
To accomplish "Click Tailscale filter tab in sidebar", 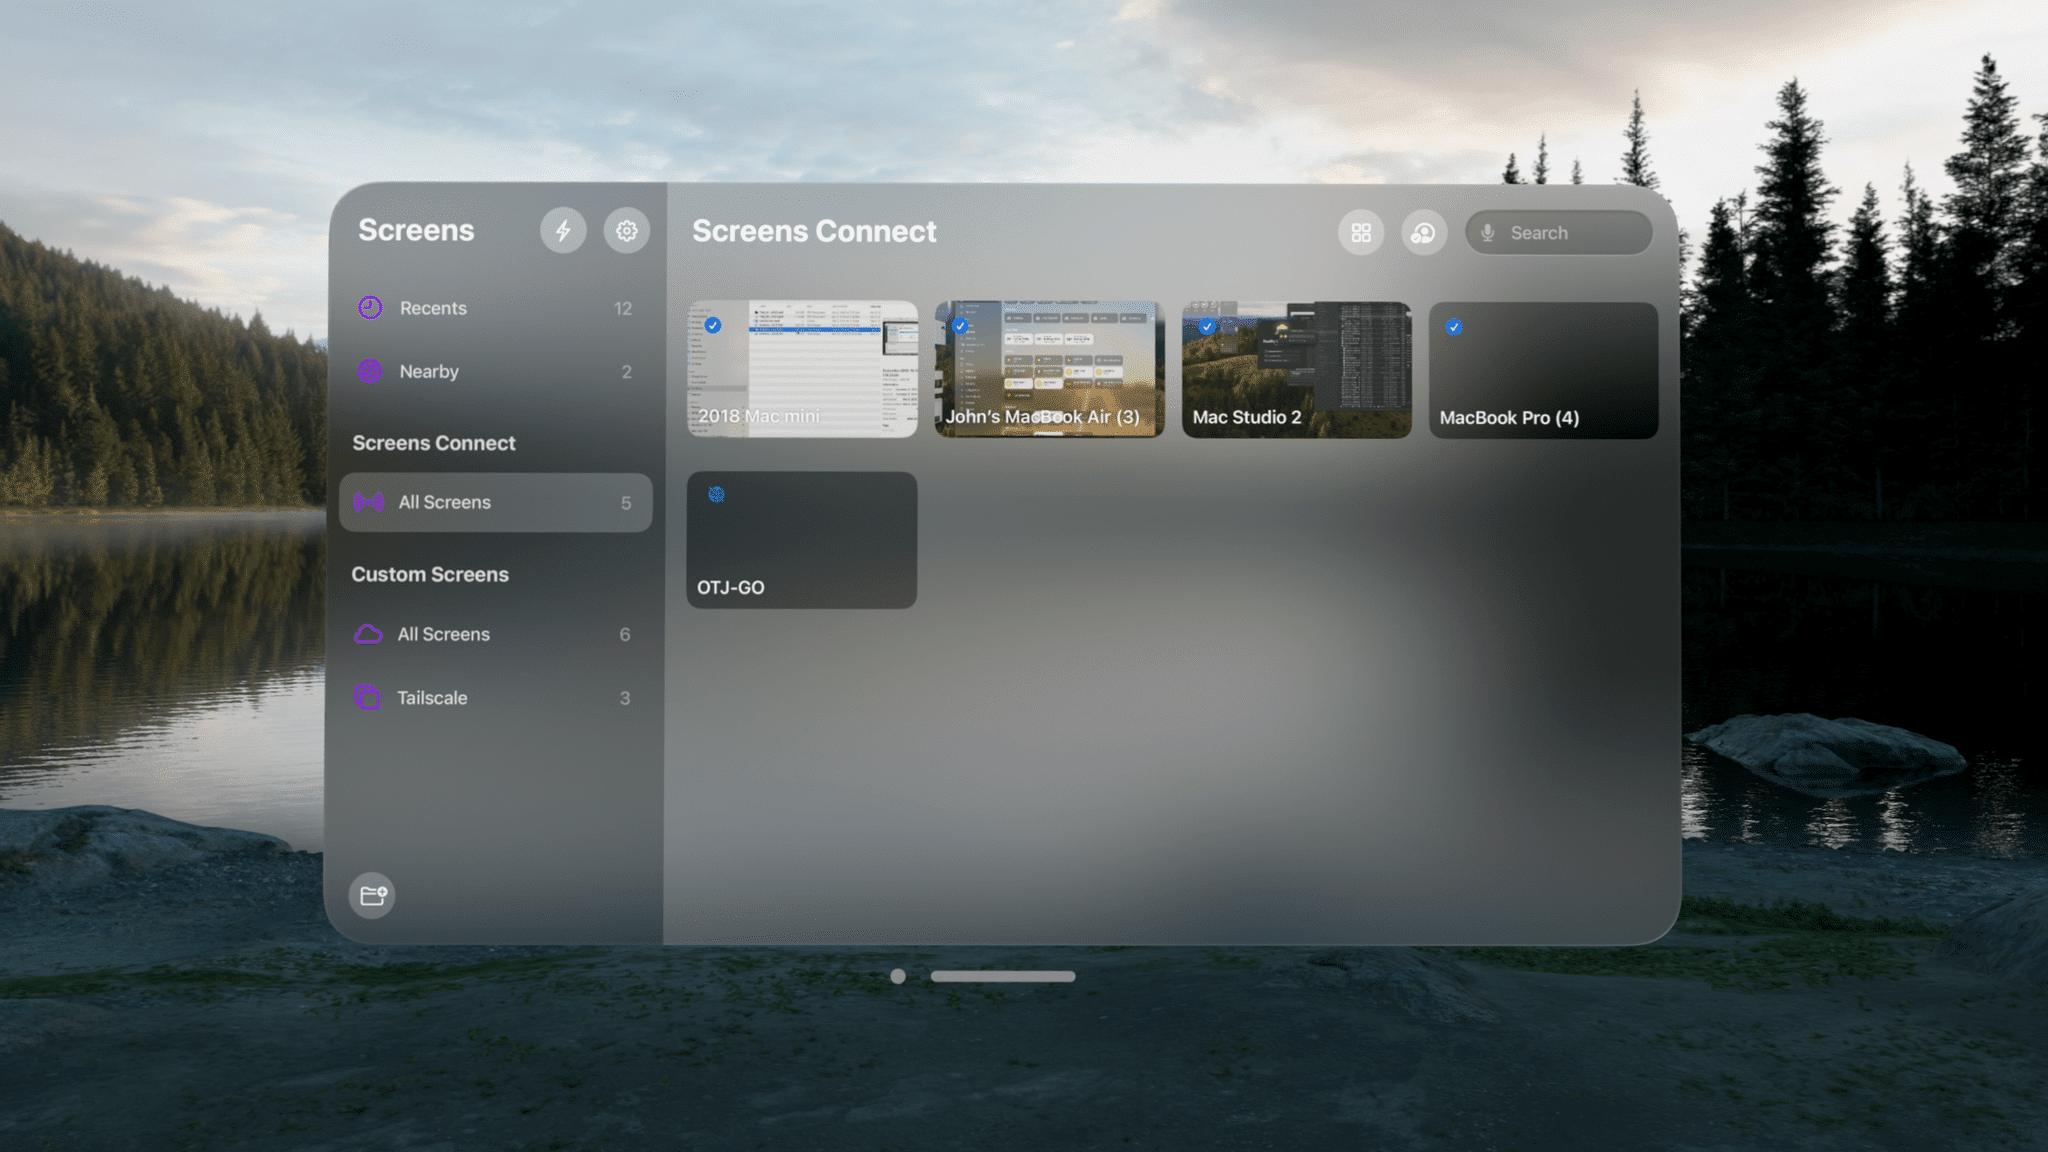I will 495,698.
